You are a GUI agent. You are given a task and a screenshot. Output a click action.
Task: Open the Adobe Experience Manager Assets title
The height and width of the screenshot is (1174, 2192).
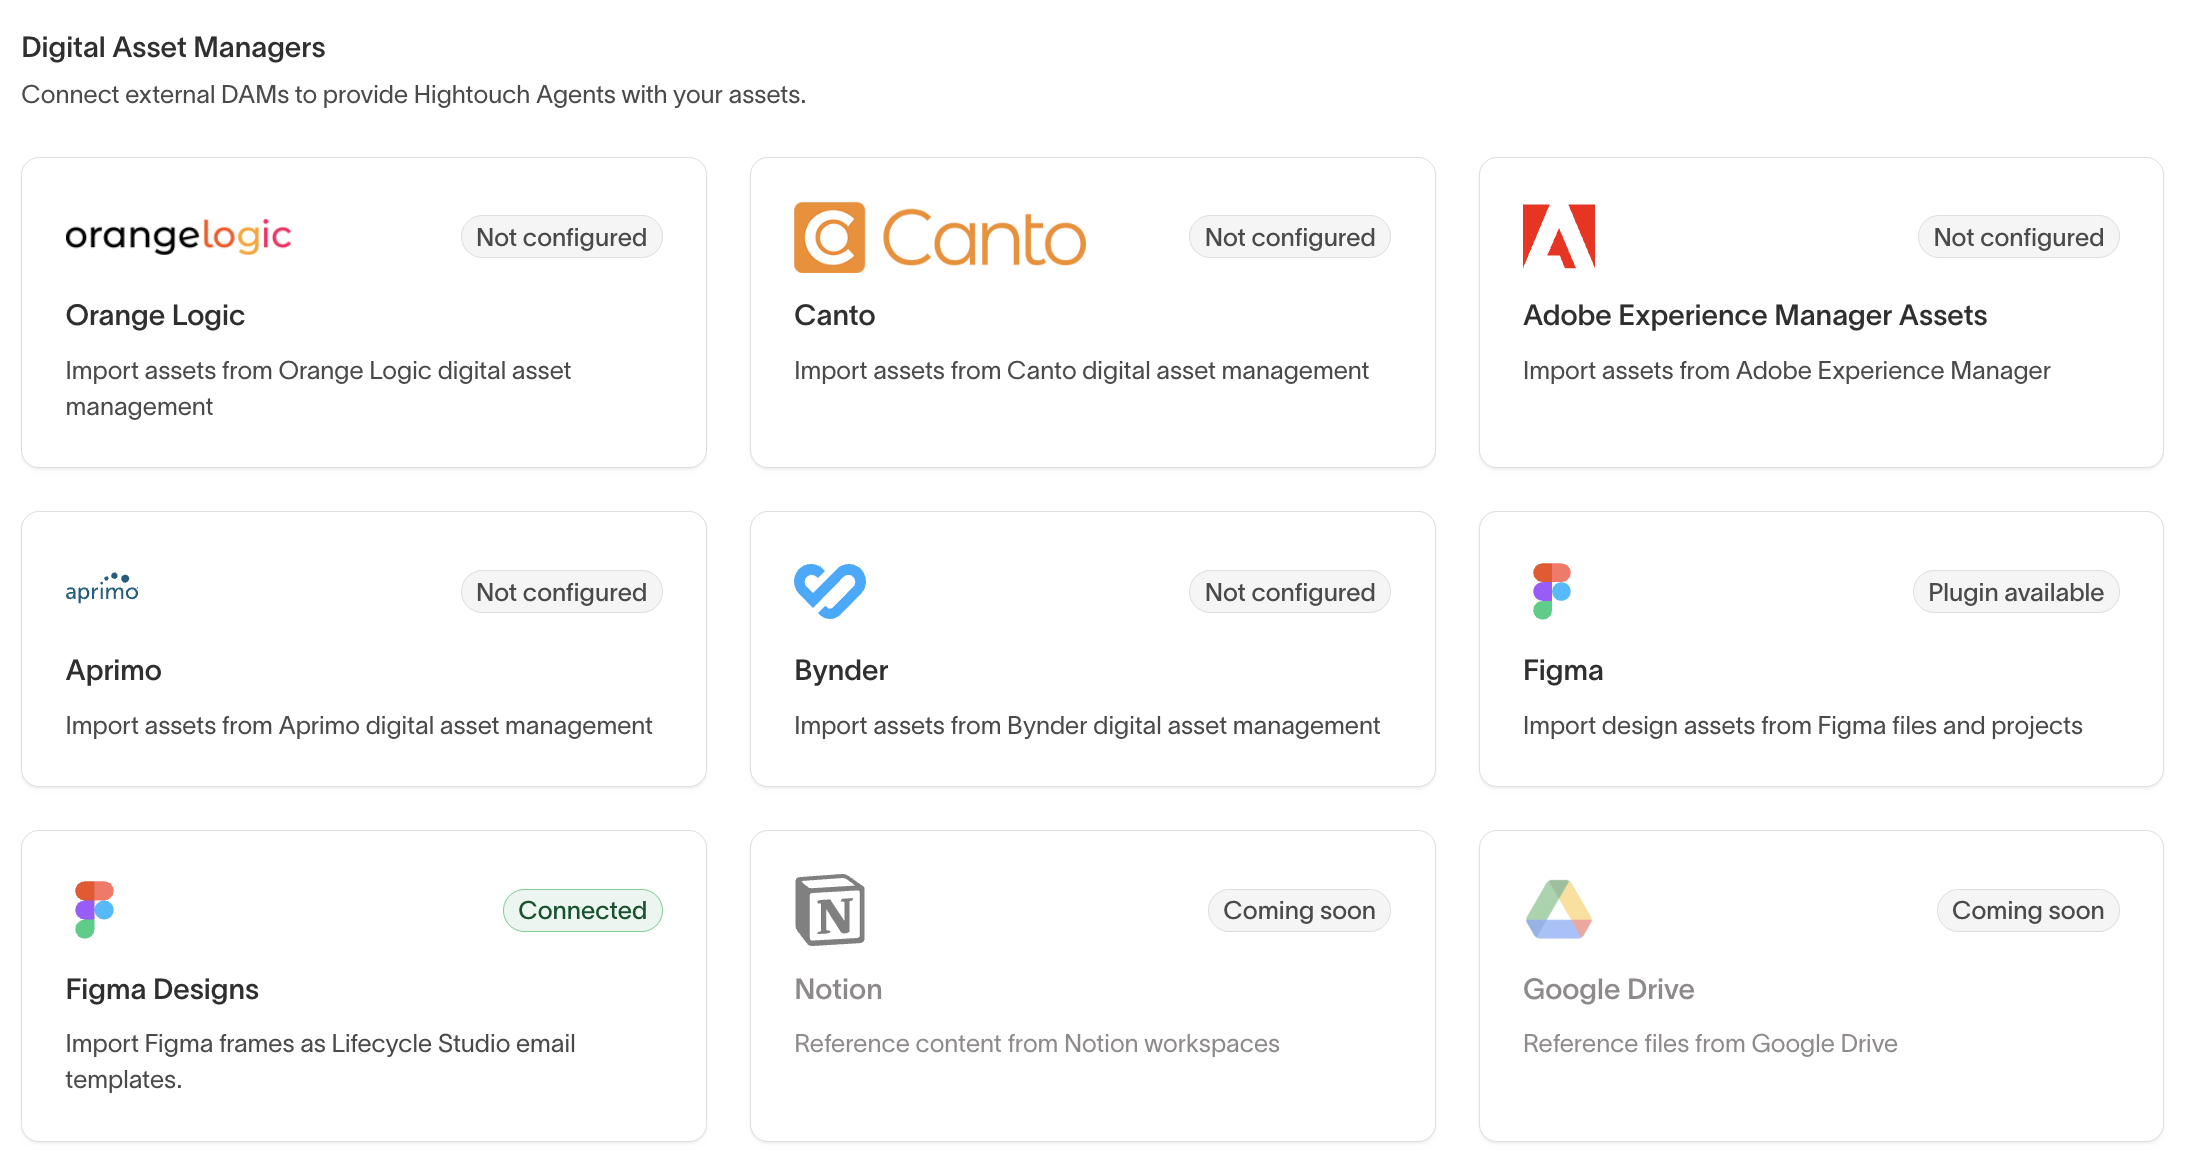[1754, 315]
